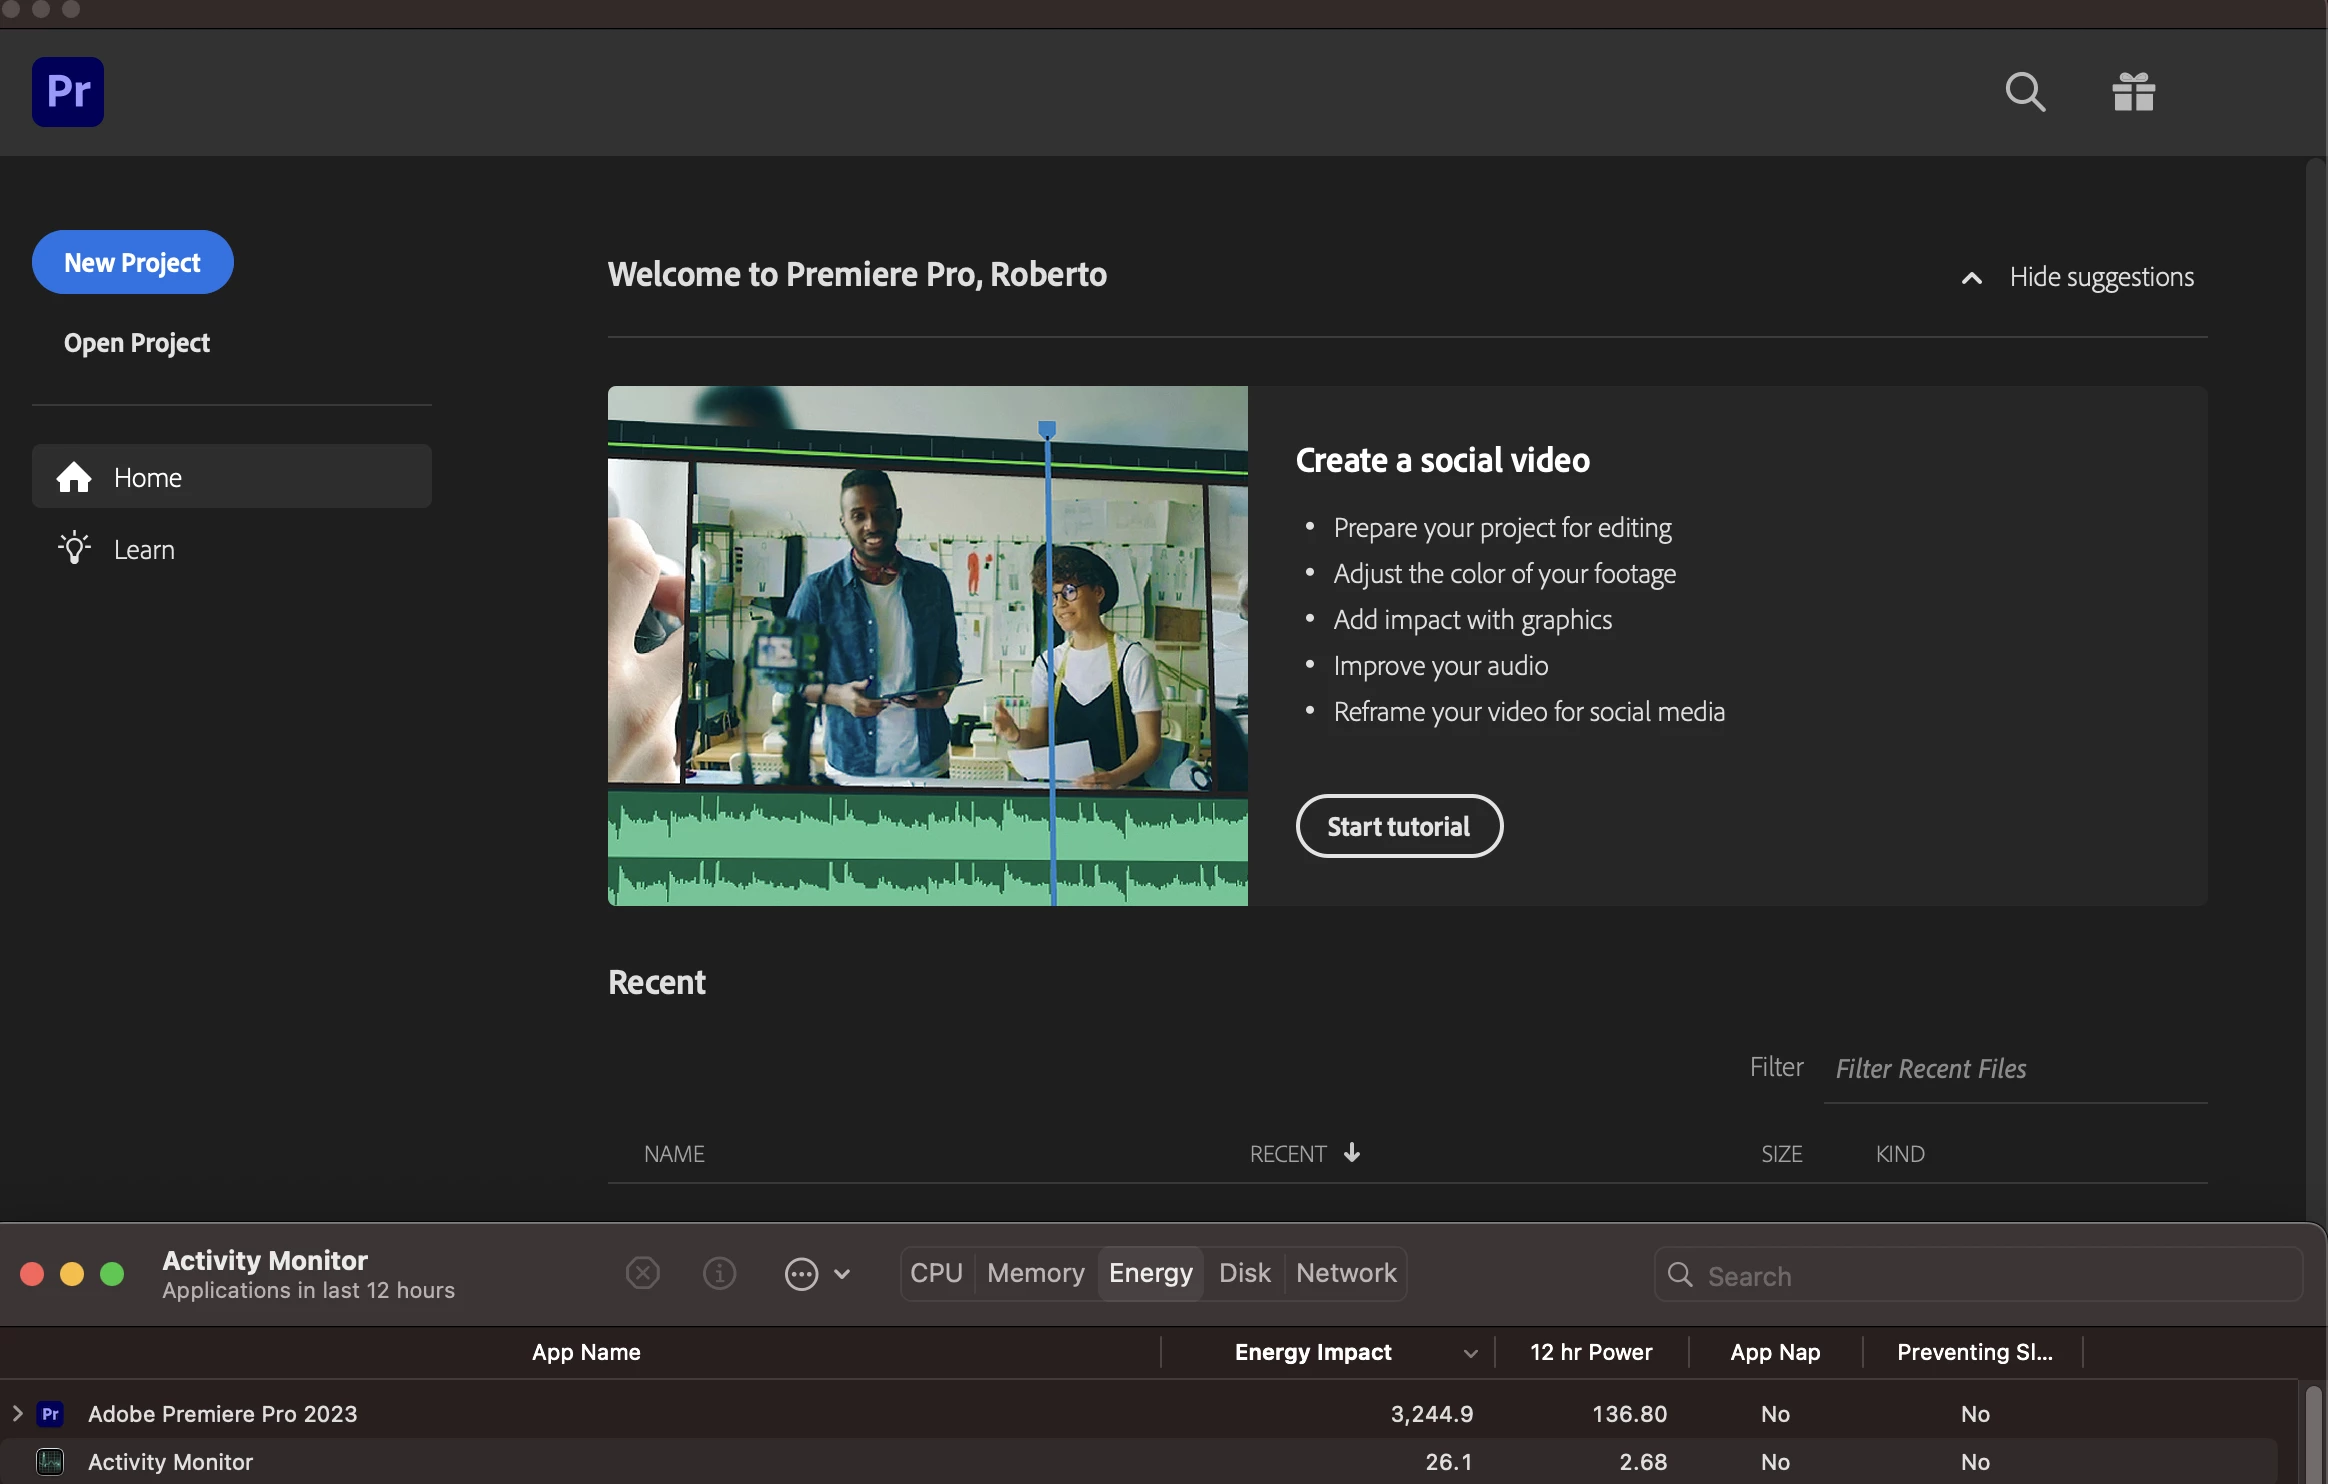Click Open Project link
The height and width of the screenshot is (1484, 2328).
coord(137,343)
